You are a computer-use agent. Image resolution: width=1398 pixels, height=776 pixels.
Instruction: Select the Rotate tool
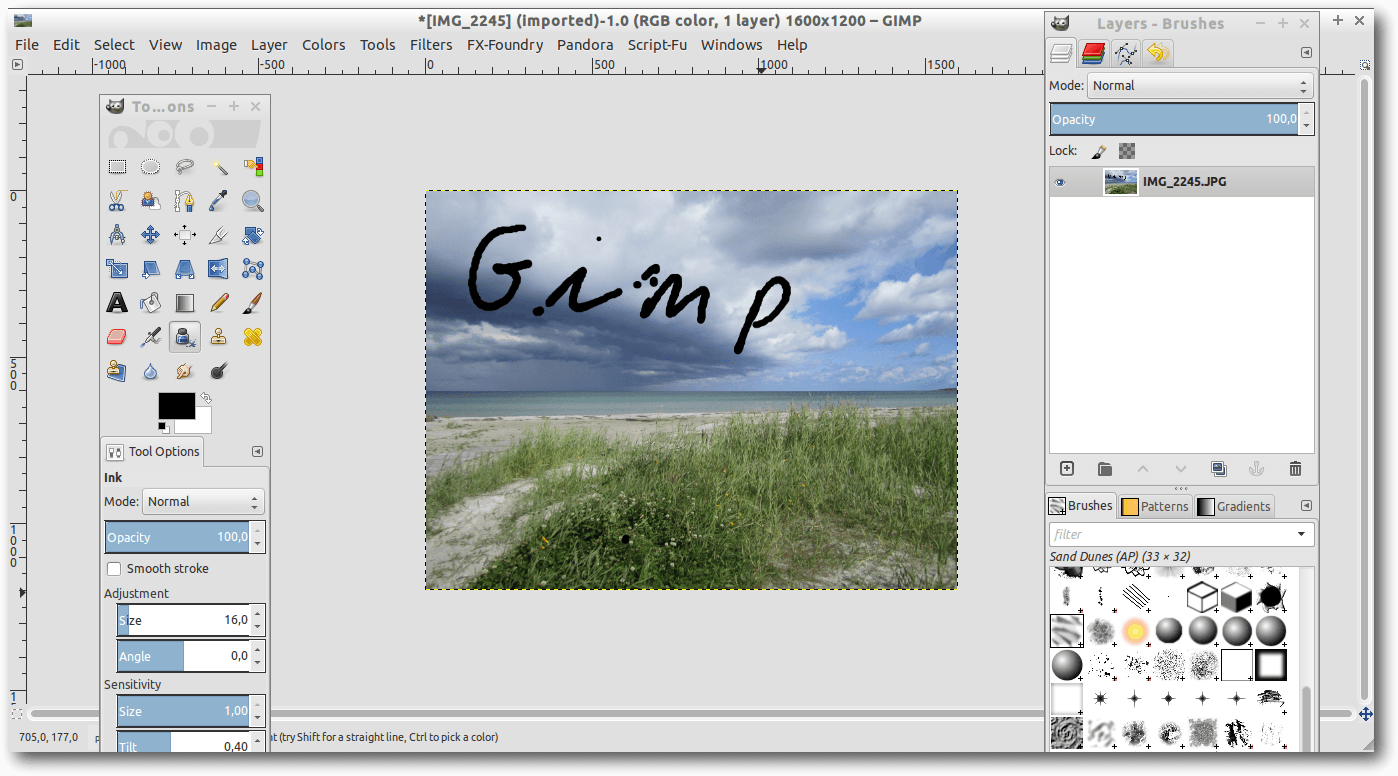[253, 235]
